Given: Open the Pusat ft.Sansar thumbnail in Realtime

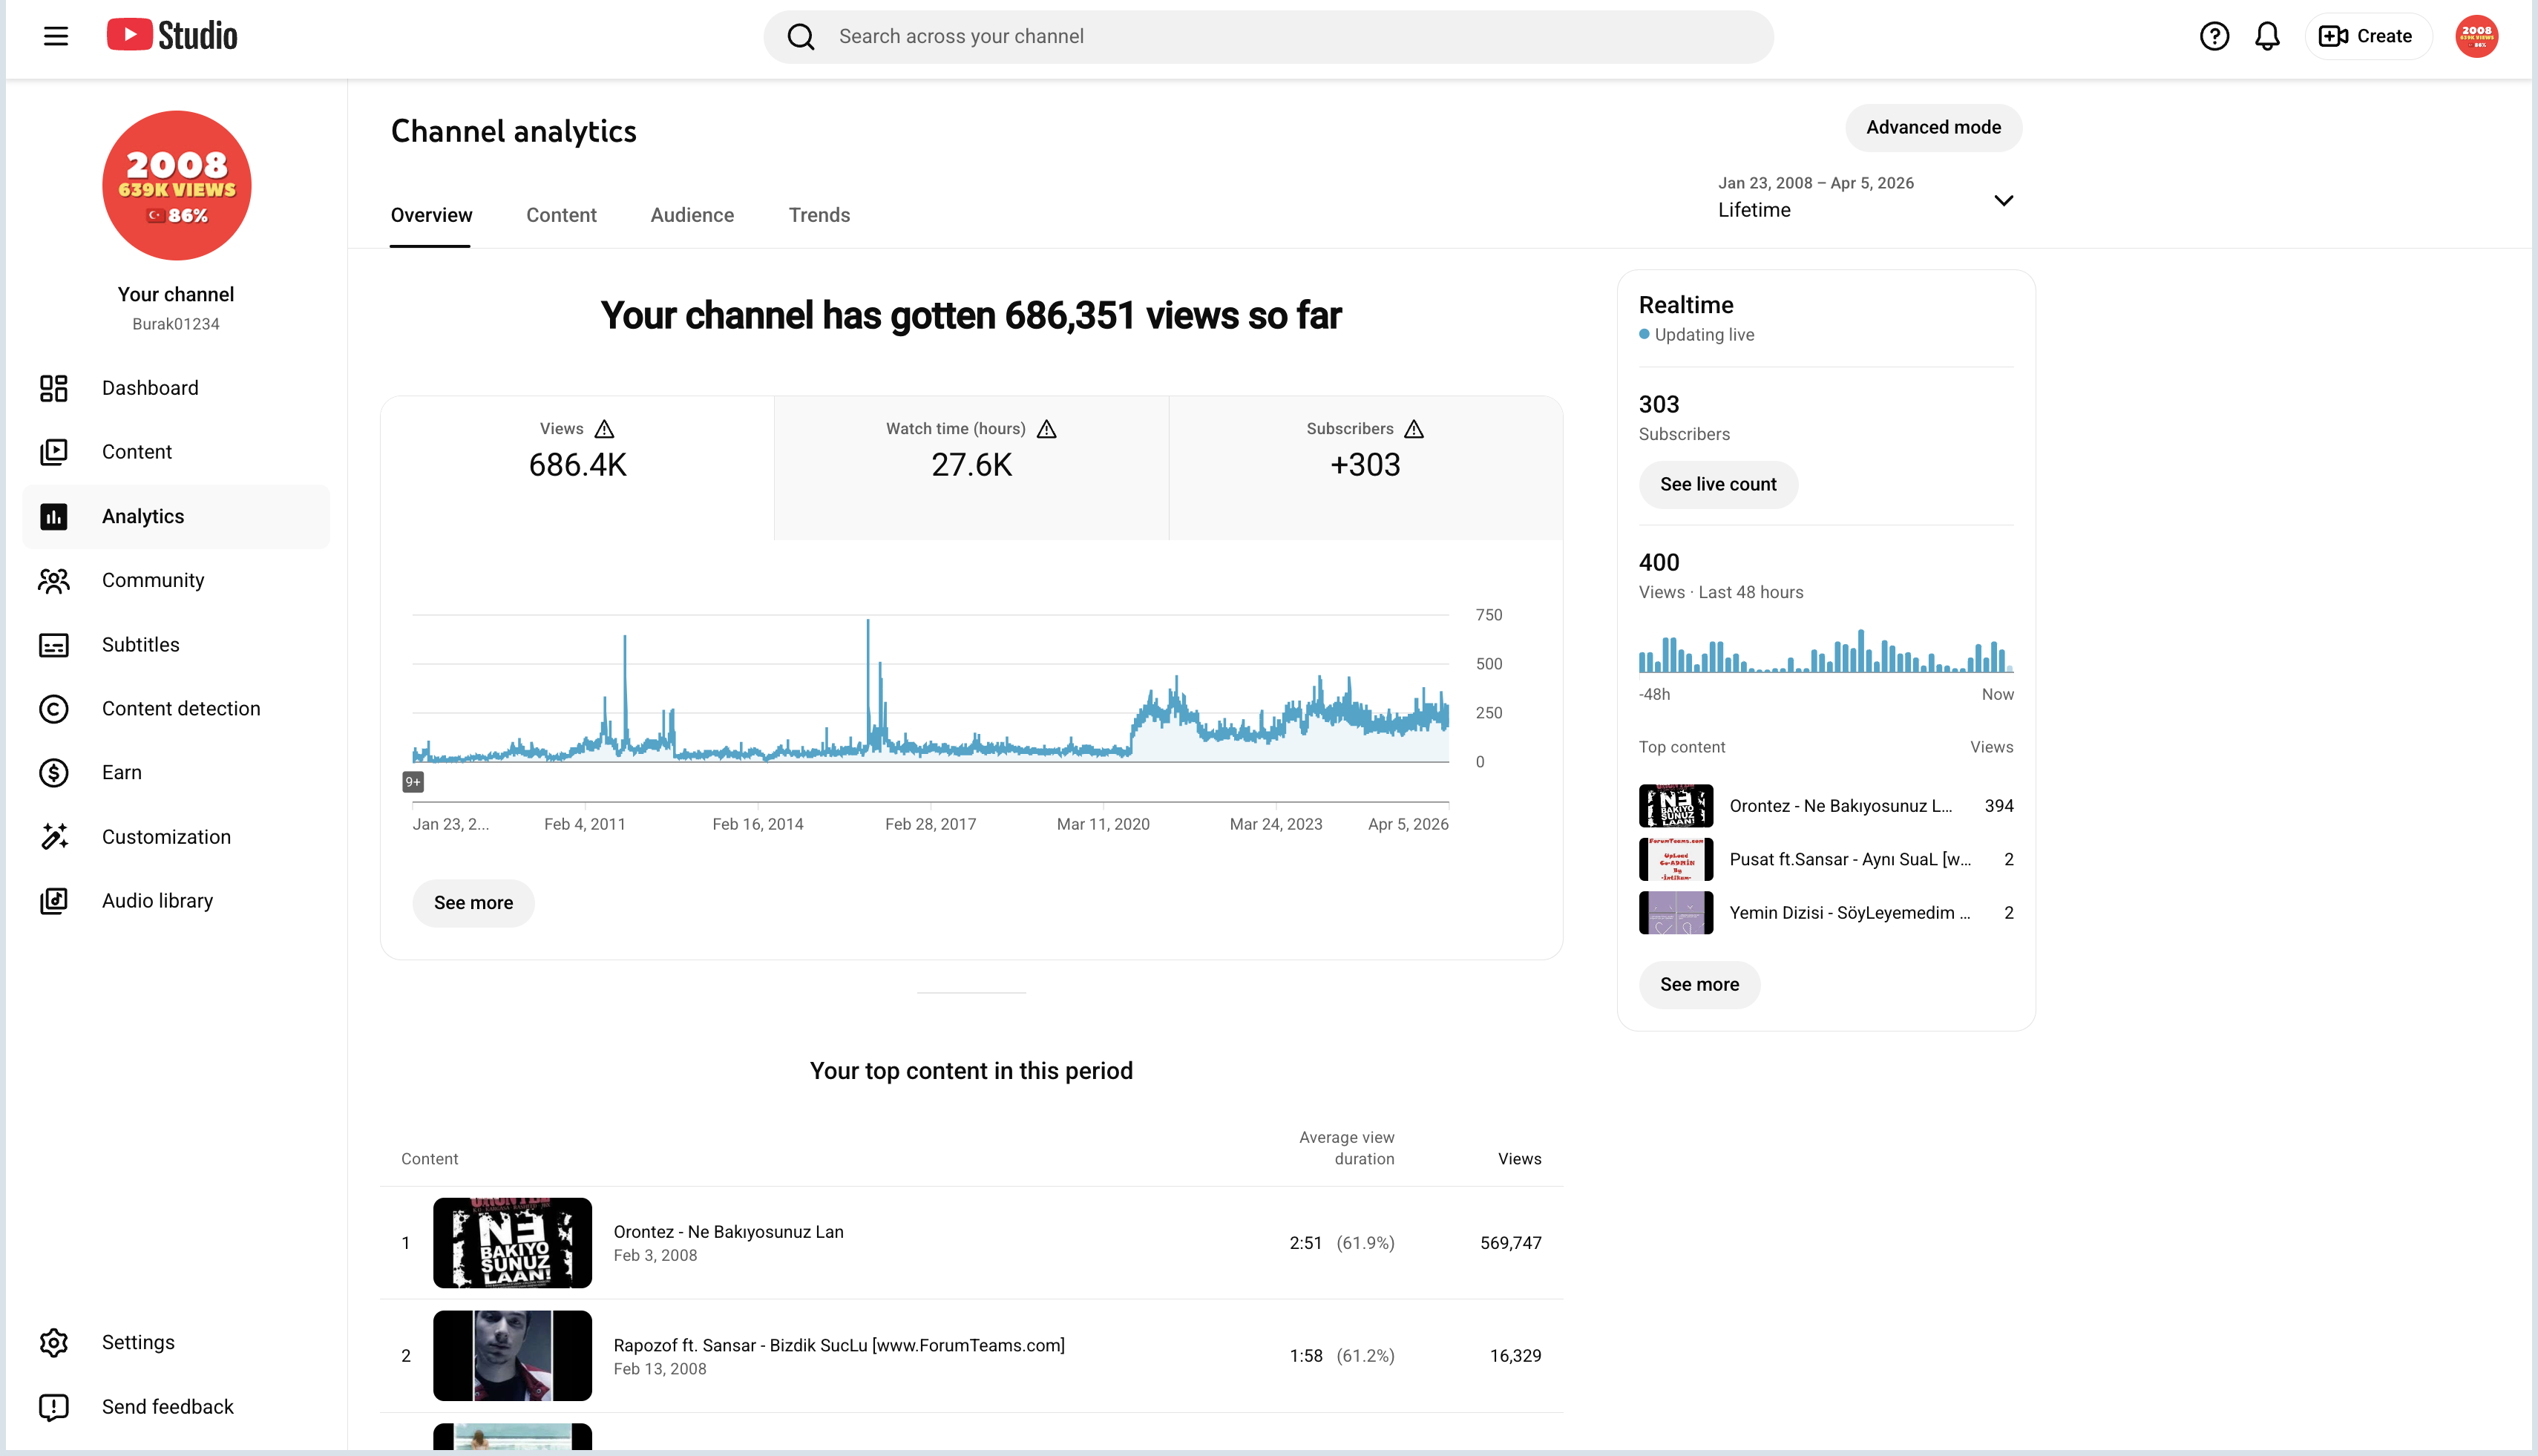Looking at the screenshot, I should (1676, 860).
